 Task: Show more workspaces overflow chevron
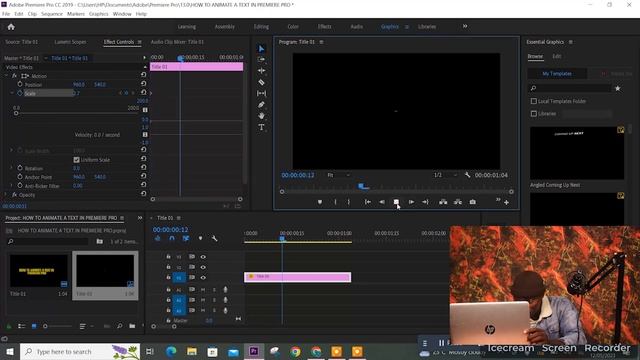coord(464,27)
